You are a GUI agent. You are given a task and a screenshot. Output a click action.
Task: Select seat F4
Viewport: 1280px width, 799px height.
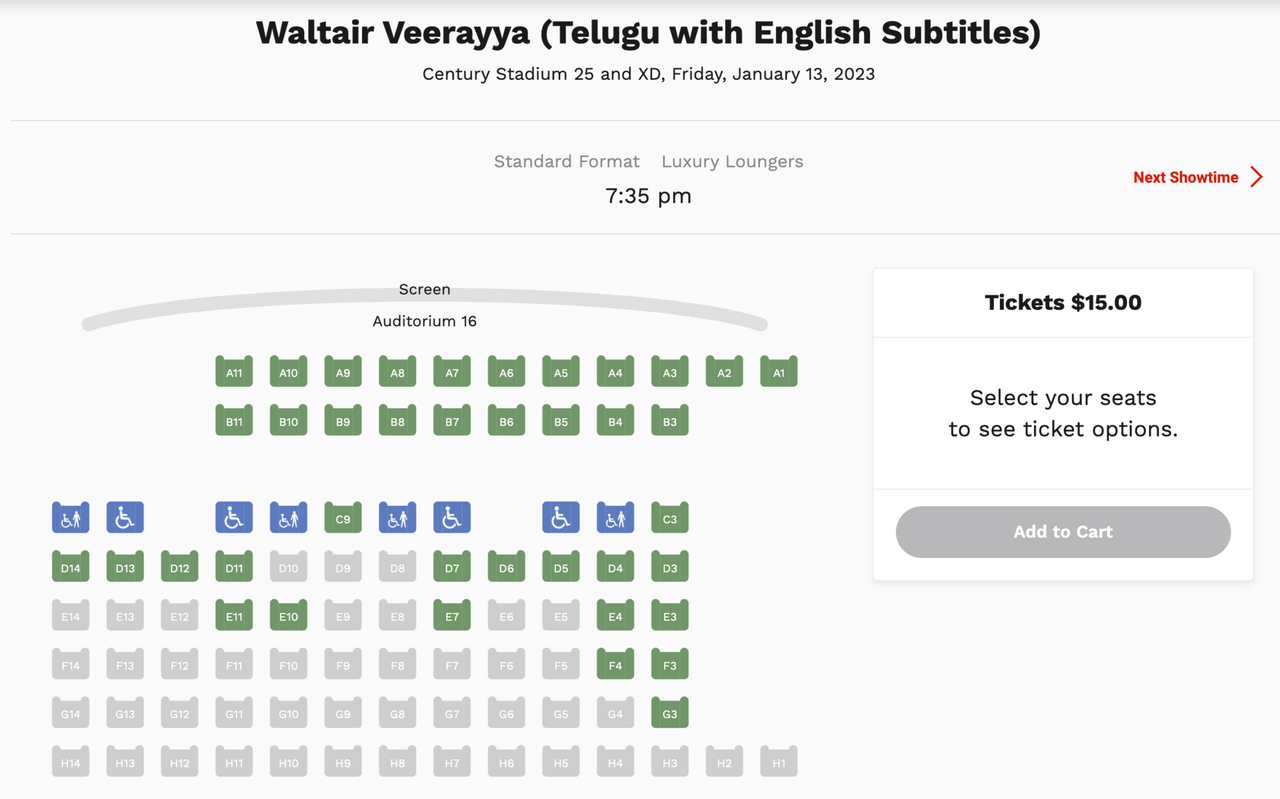pos(615,664)
